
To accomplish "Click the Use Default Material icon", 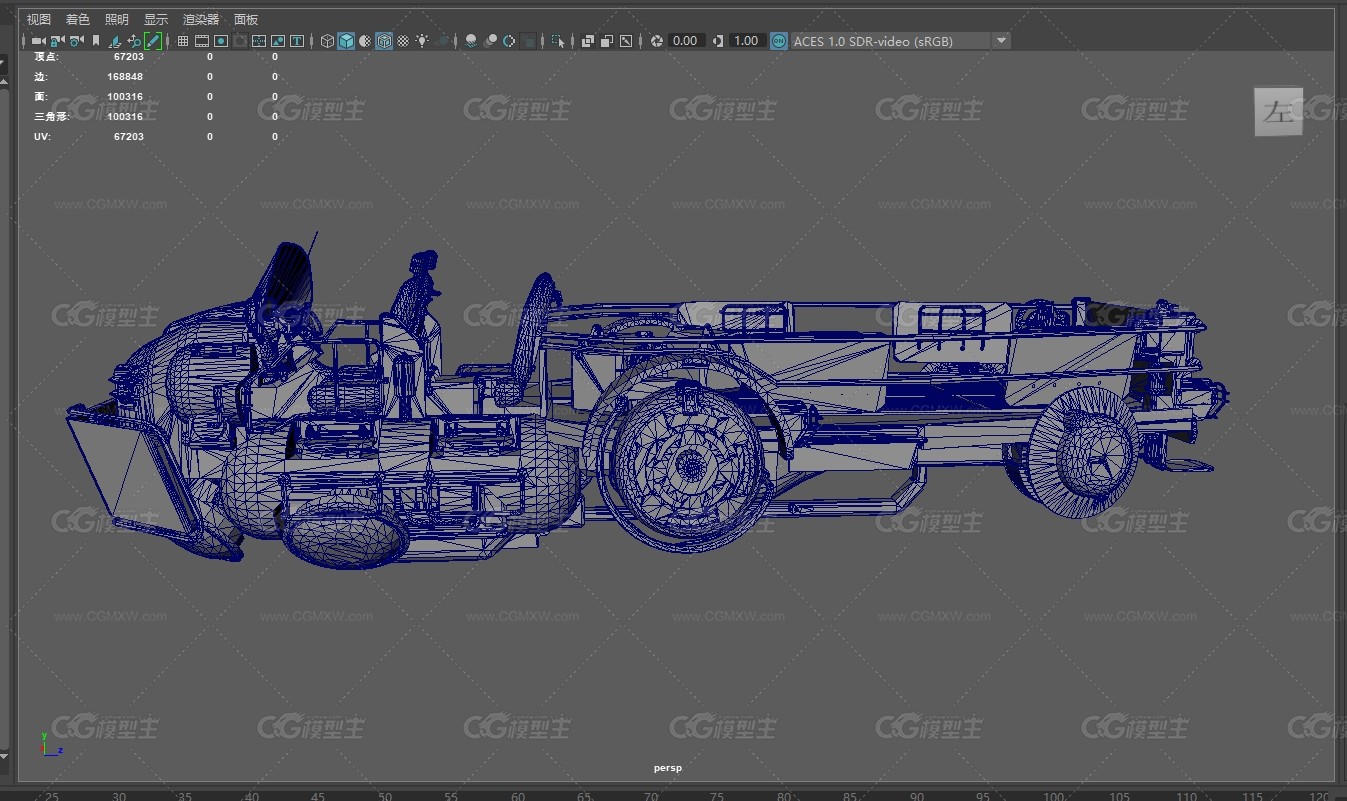I will tap(365, 41).
